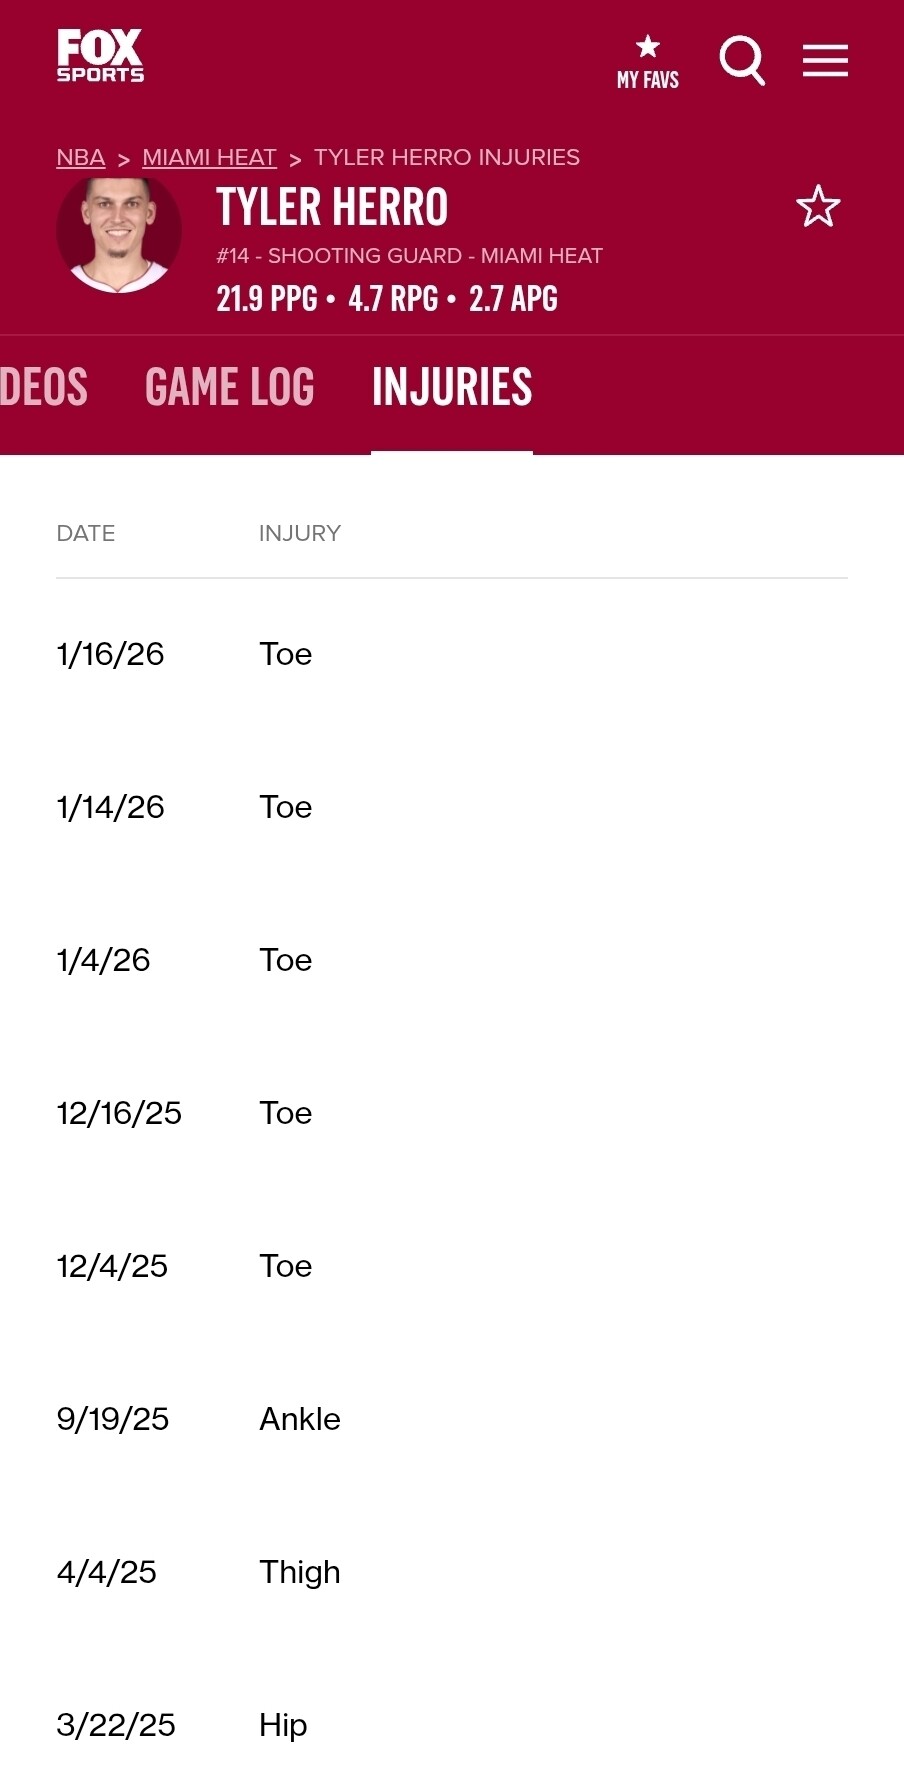Go to NBA breadcrumb link
Image resolution: width=904 pixels, height=1776 pixels.
tap(81, 158)
